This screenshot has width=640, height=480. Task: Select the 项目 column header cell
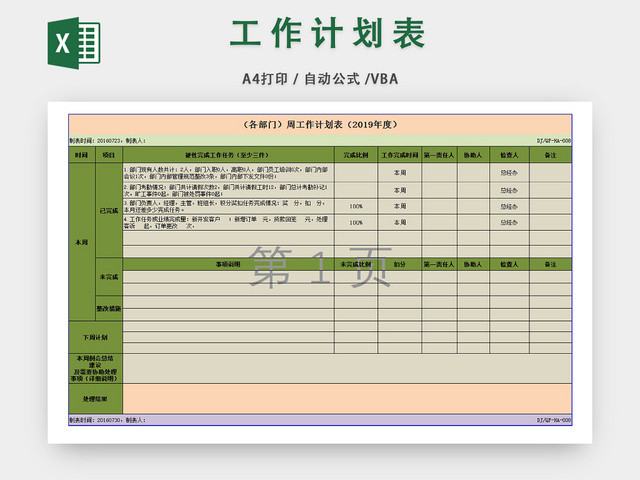tap(109, 156)
